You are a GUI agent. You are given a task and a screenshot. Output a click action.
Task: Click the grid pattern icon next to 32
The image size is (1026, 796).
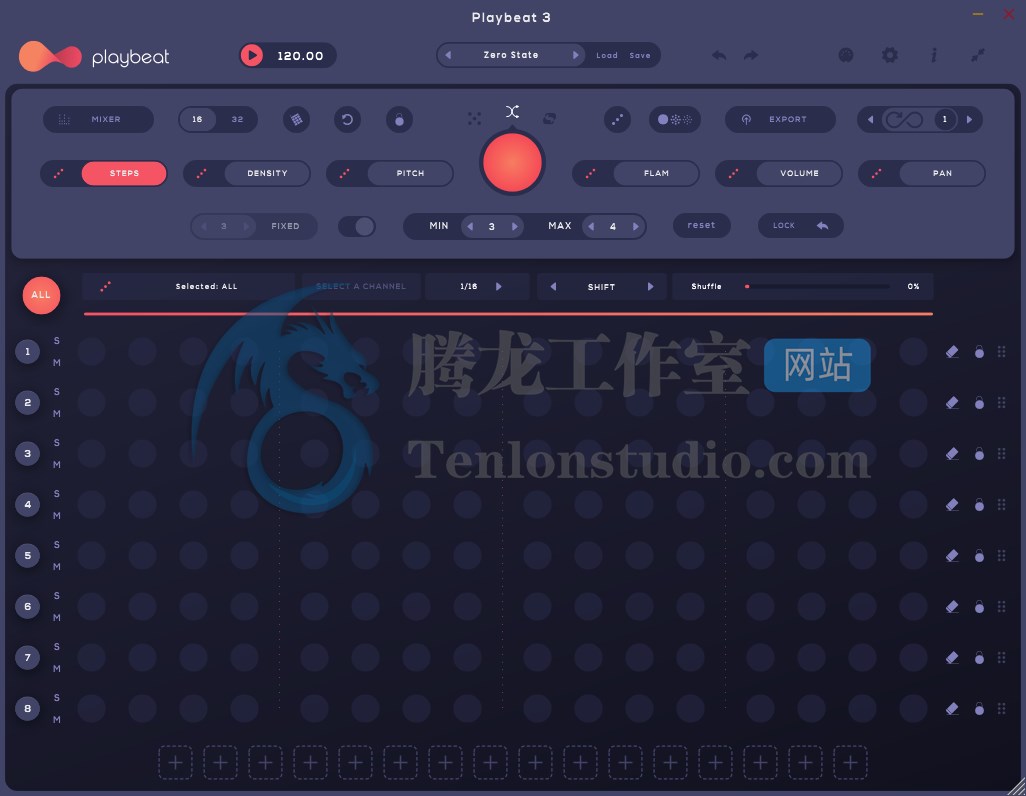tap(296, 120)
